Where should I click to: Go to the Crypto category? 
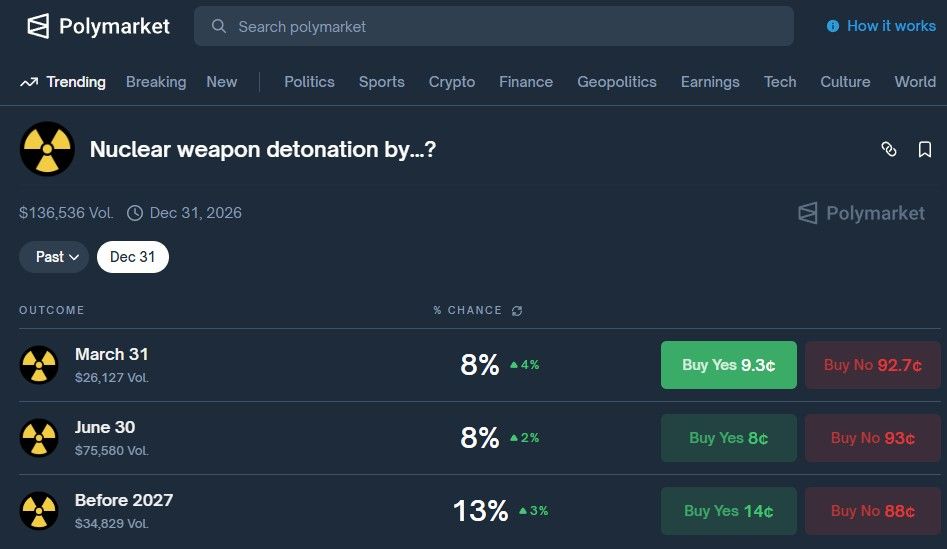tap(452, 82)
